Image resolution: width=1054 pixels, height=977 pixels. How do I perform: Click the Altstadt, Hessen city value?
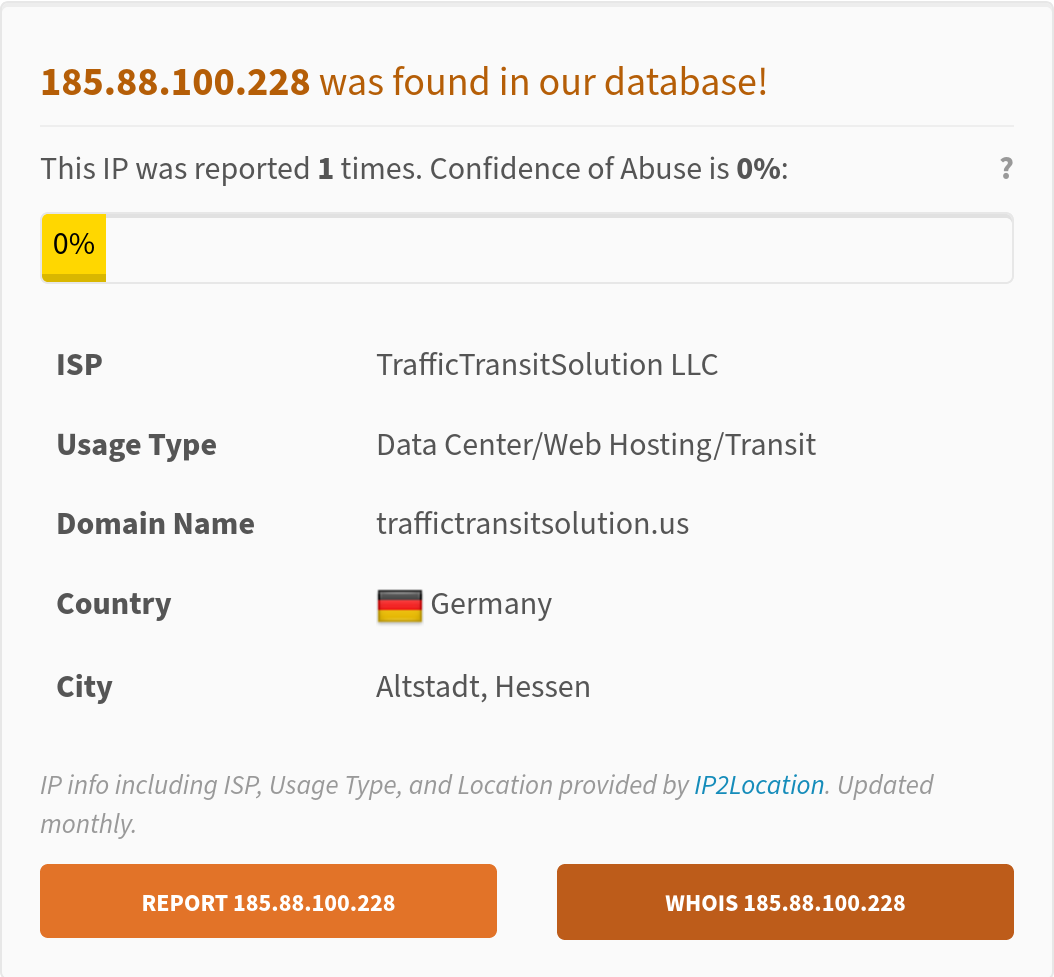point(483,686)
